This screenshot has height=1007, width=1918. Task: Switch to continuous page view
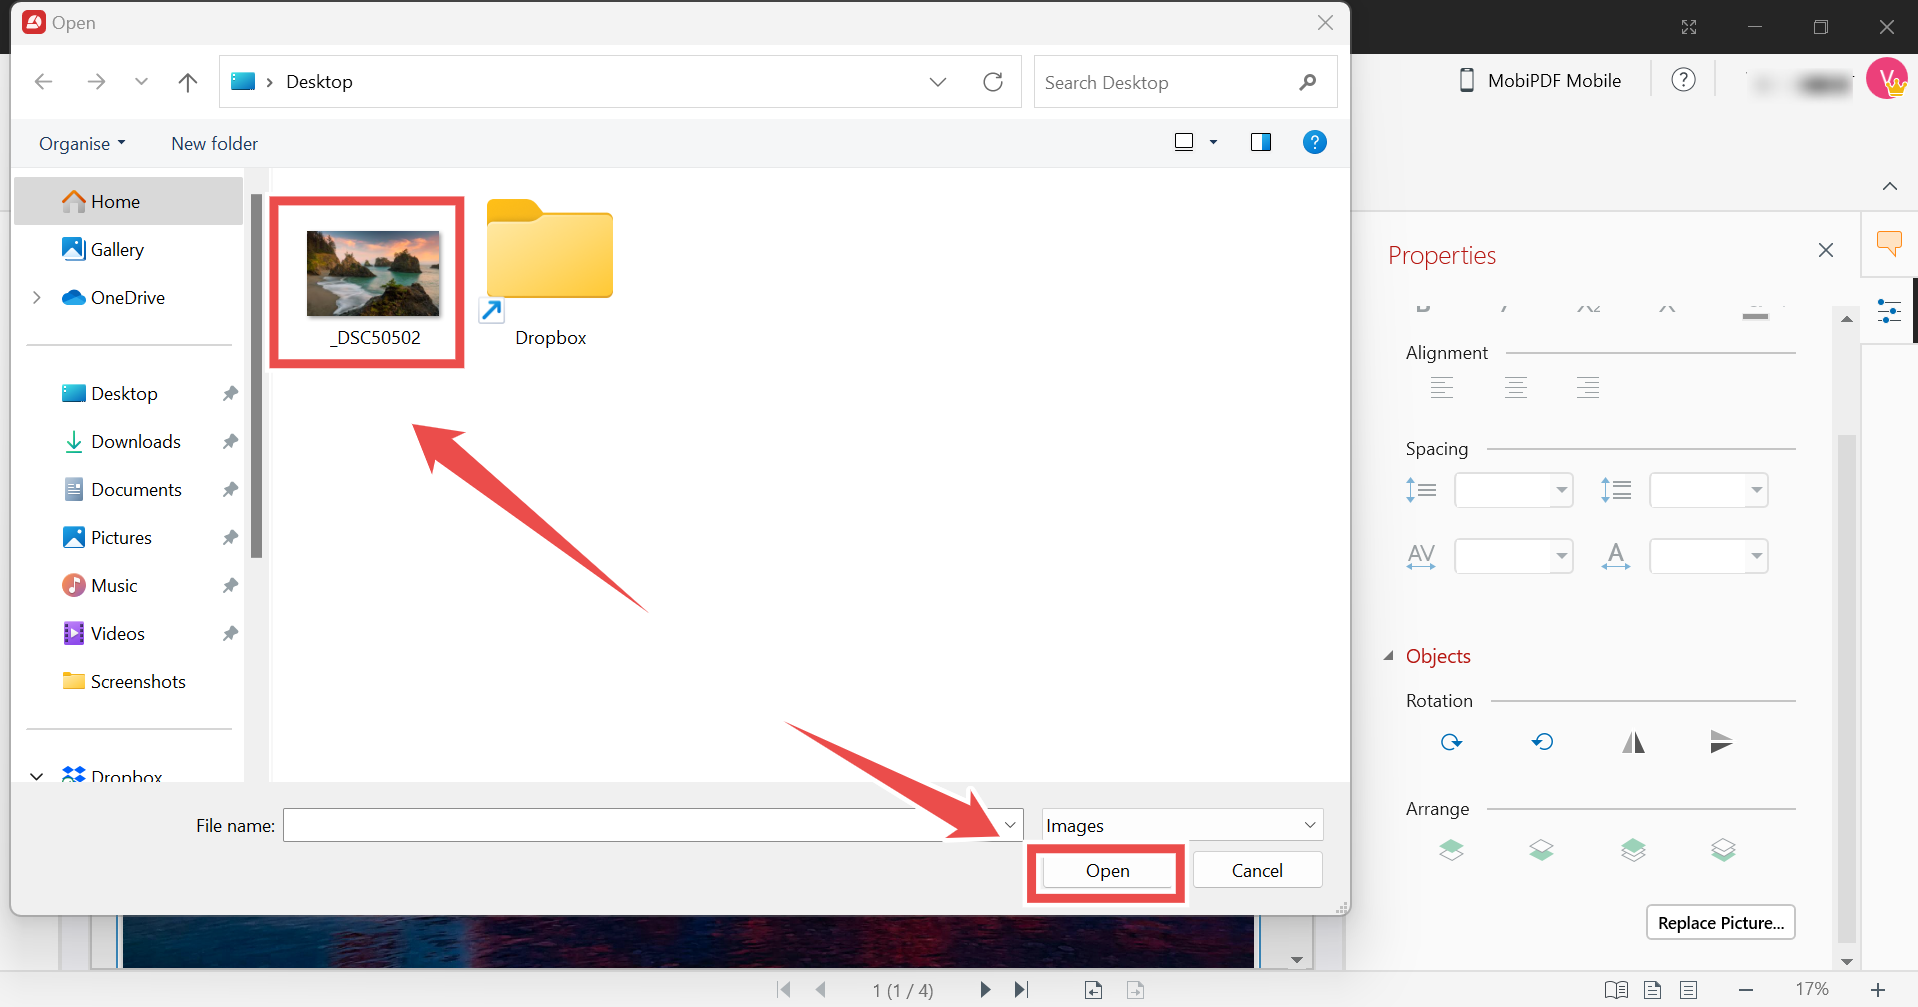(1689, 990)
